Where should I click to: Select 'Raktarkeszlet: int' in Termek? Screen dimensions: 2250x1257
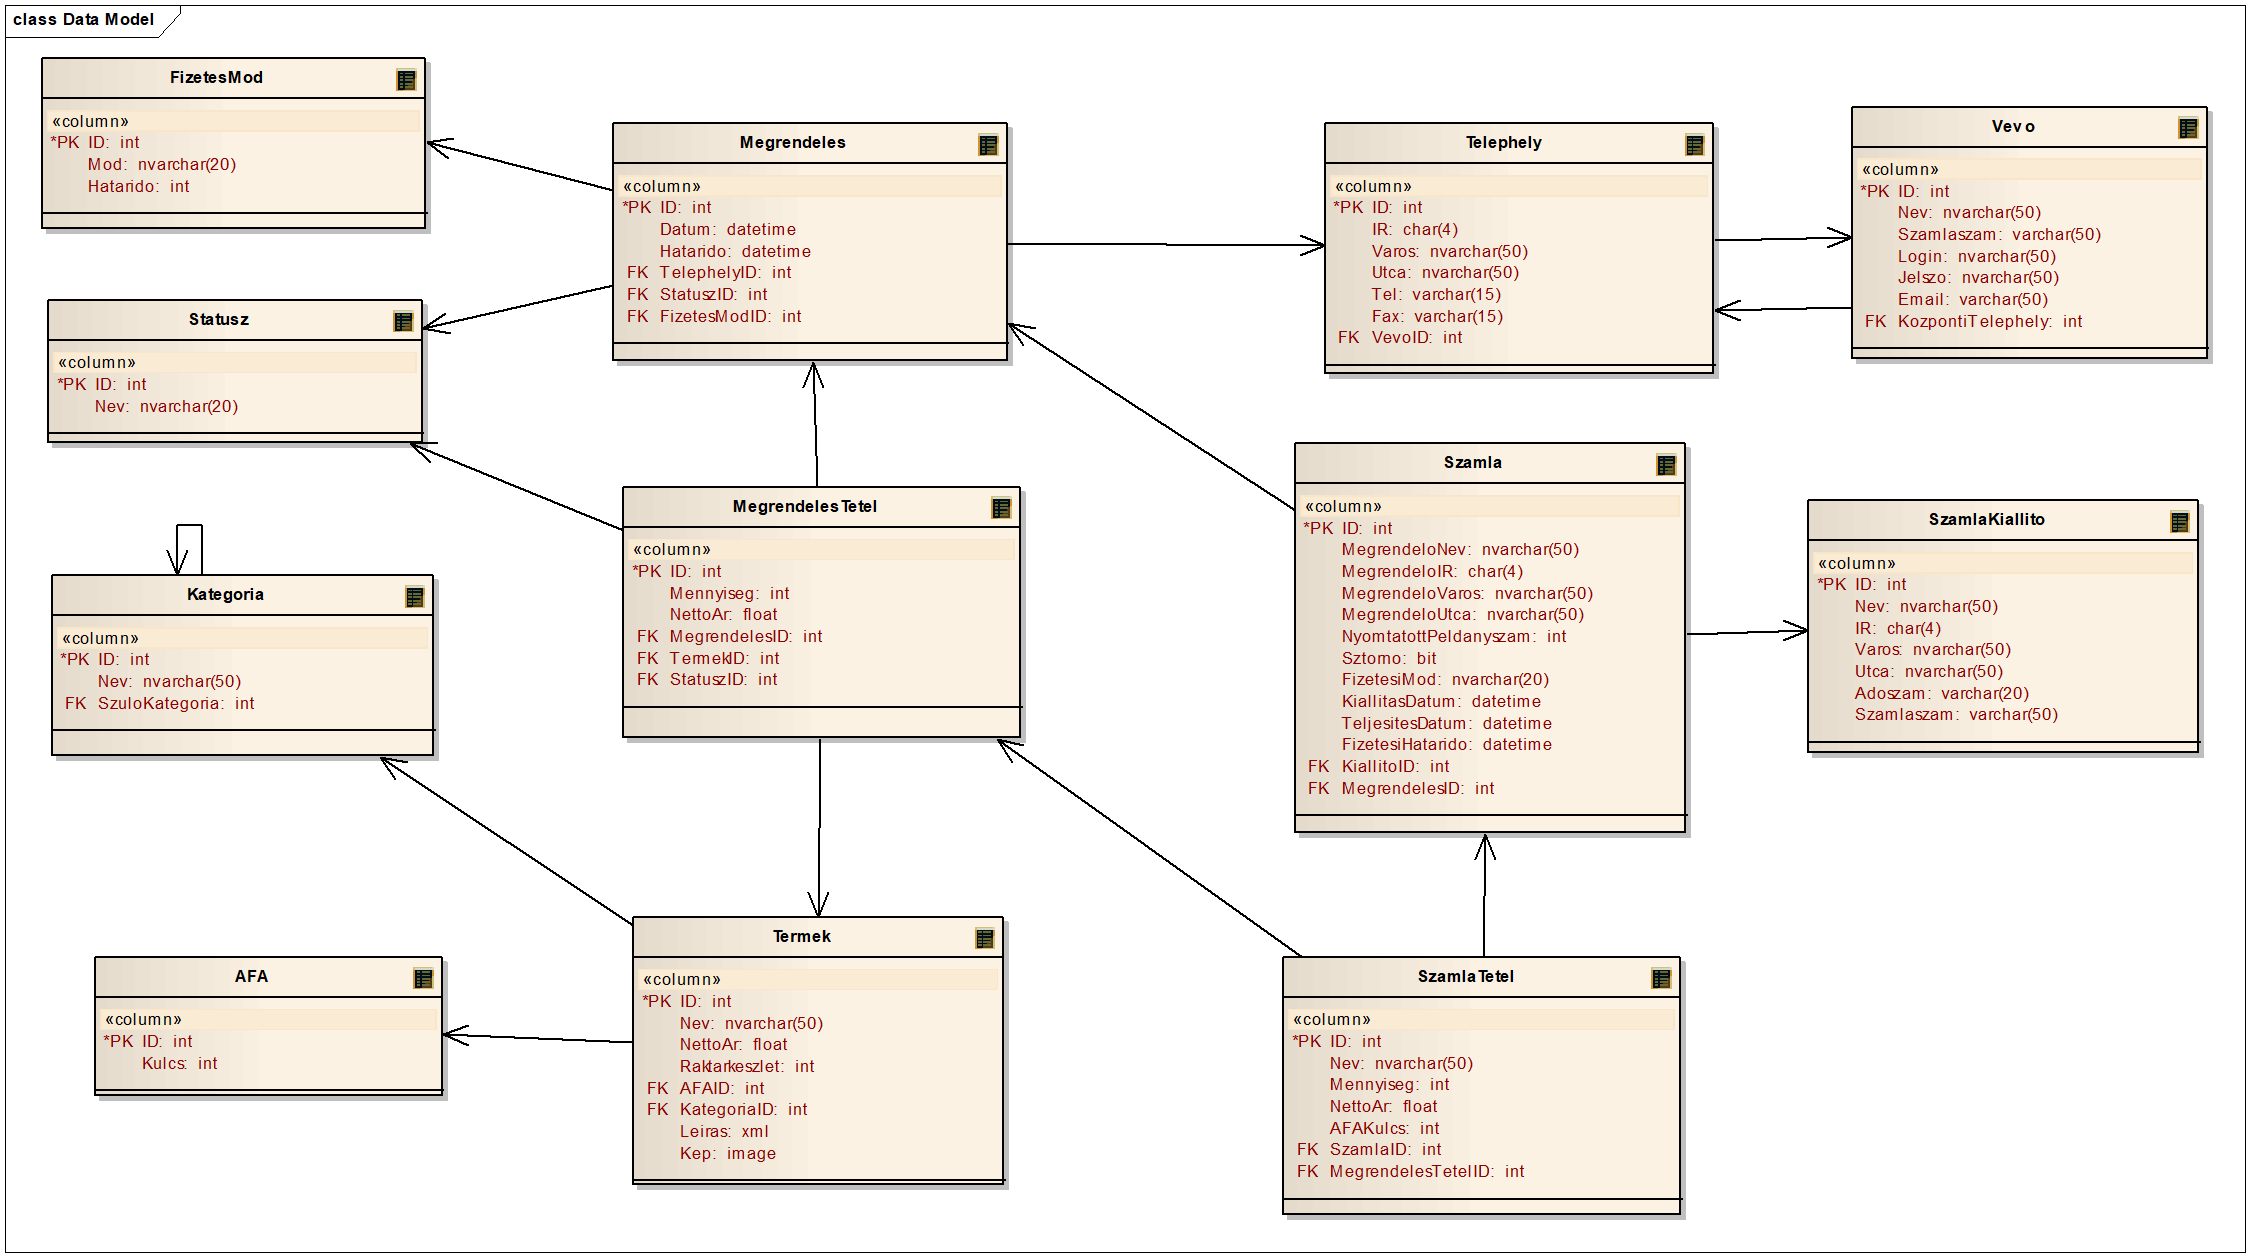(747, 1067)
